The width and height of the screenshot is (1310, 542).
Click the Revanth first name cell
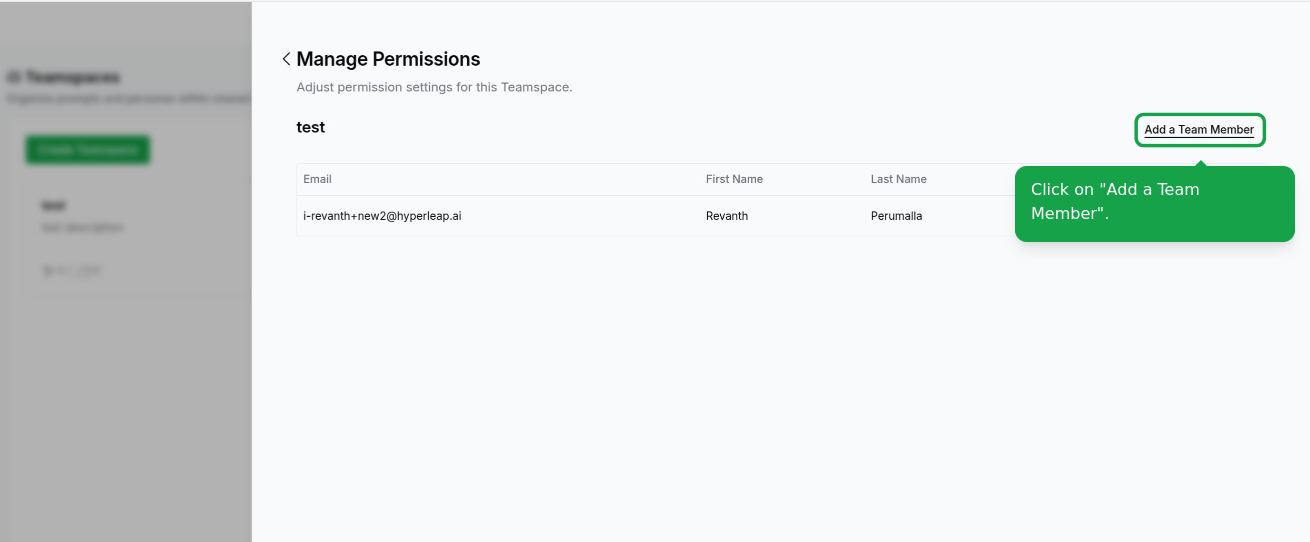(726, 216)
